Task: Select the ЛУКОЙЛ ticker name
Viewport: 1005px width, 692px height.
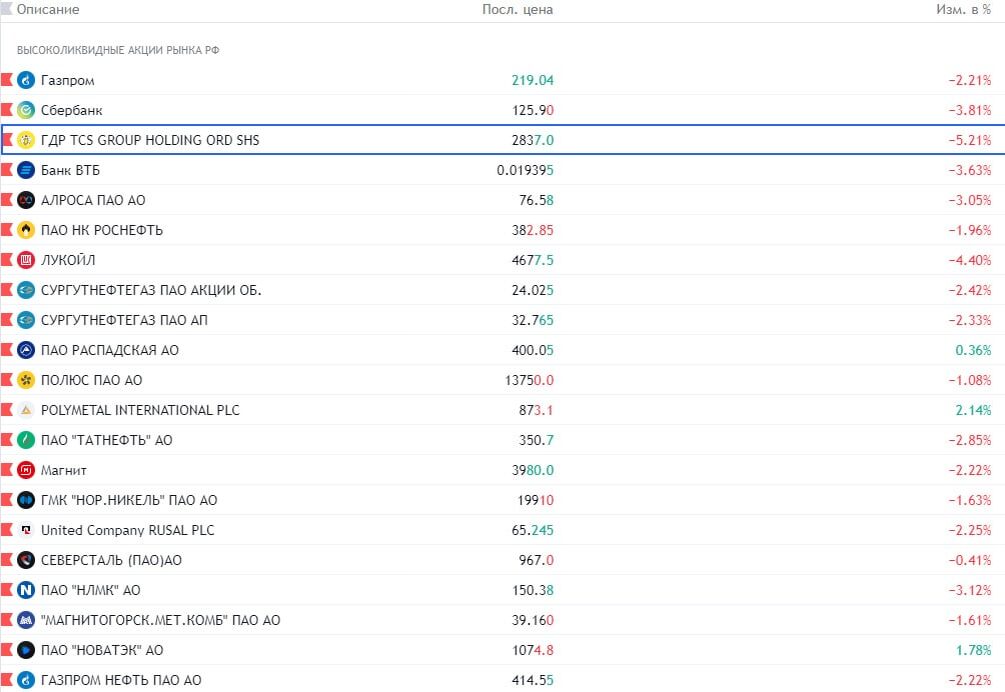Action: tap(68, 260)
